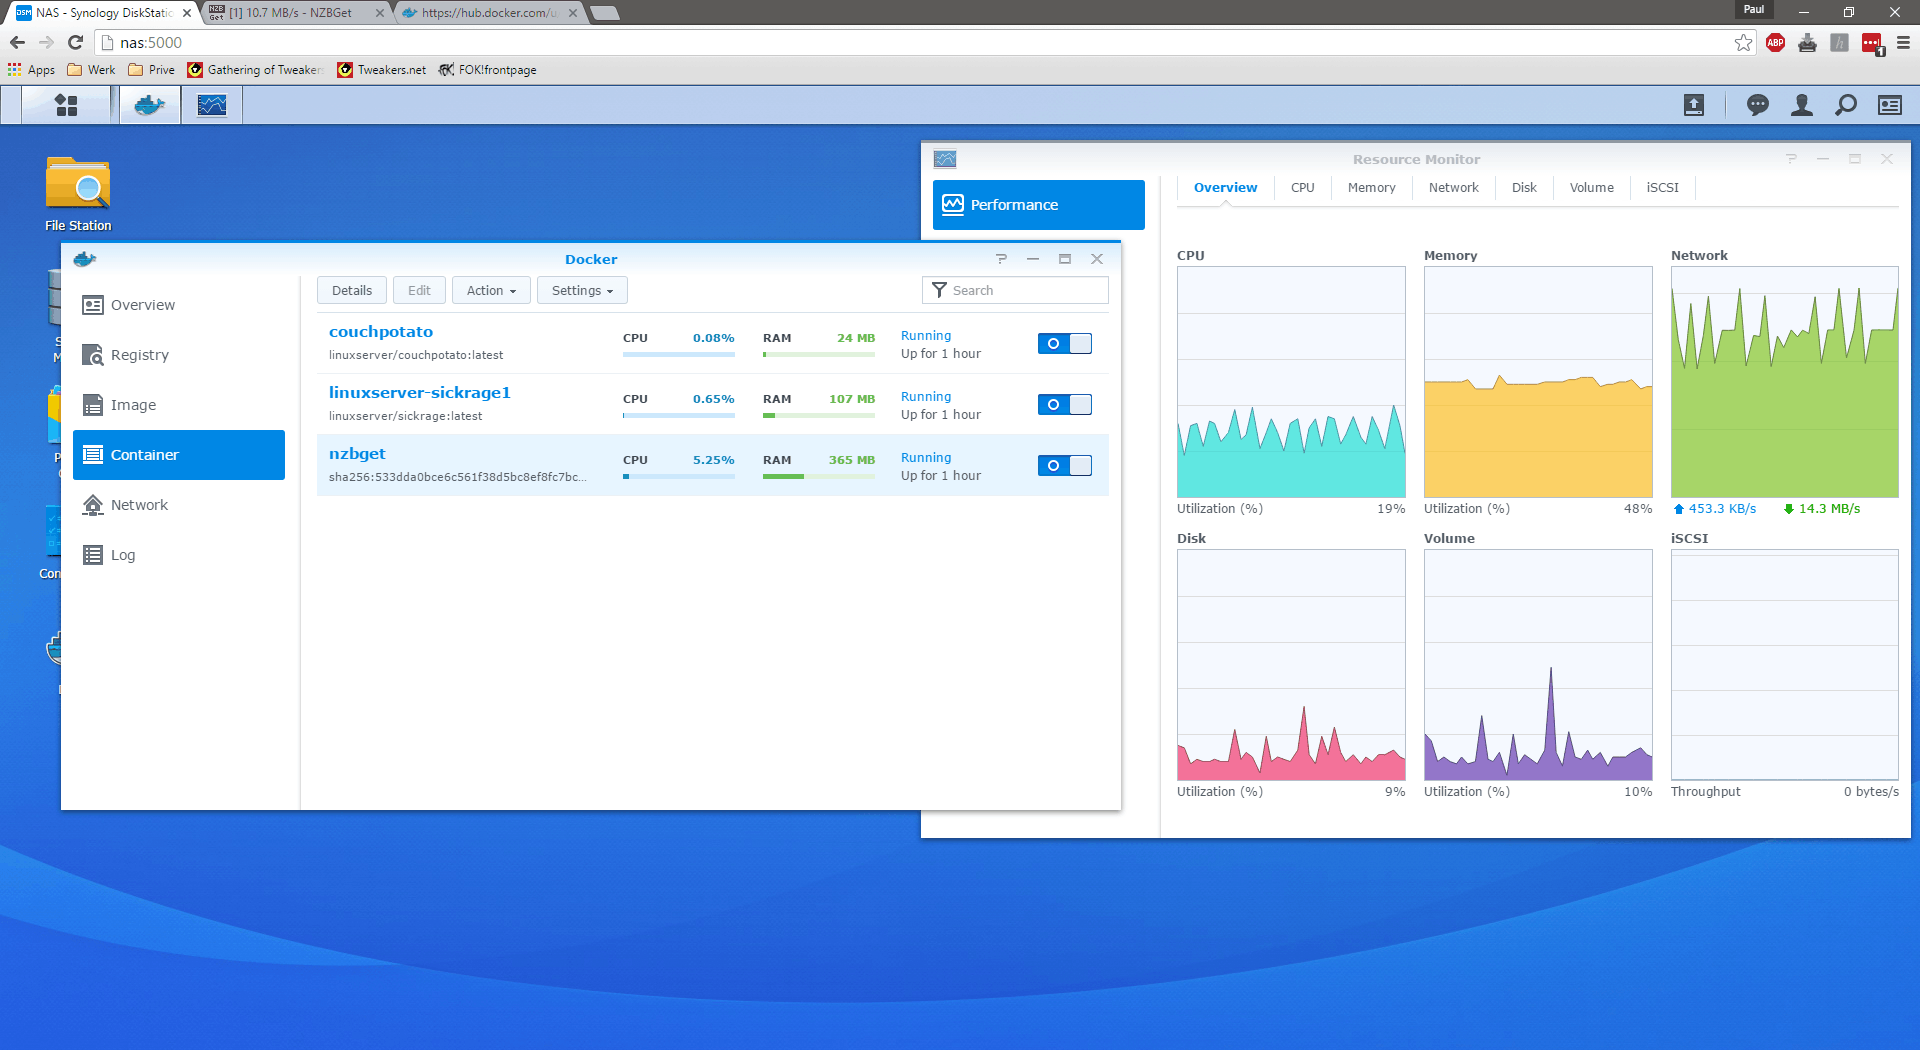Viewport: 1920px width, 1050px height.
Task: Toggle nzbget container switch
Action: point(1064,465)
